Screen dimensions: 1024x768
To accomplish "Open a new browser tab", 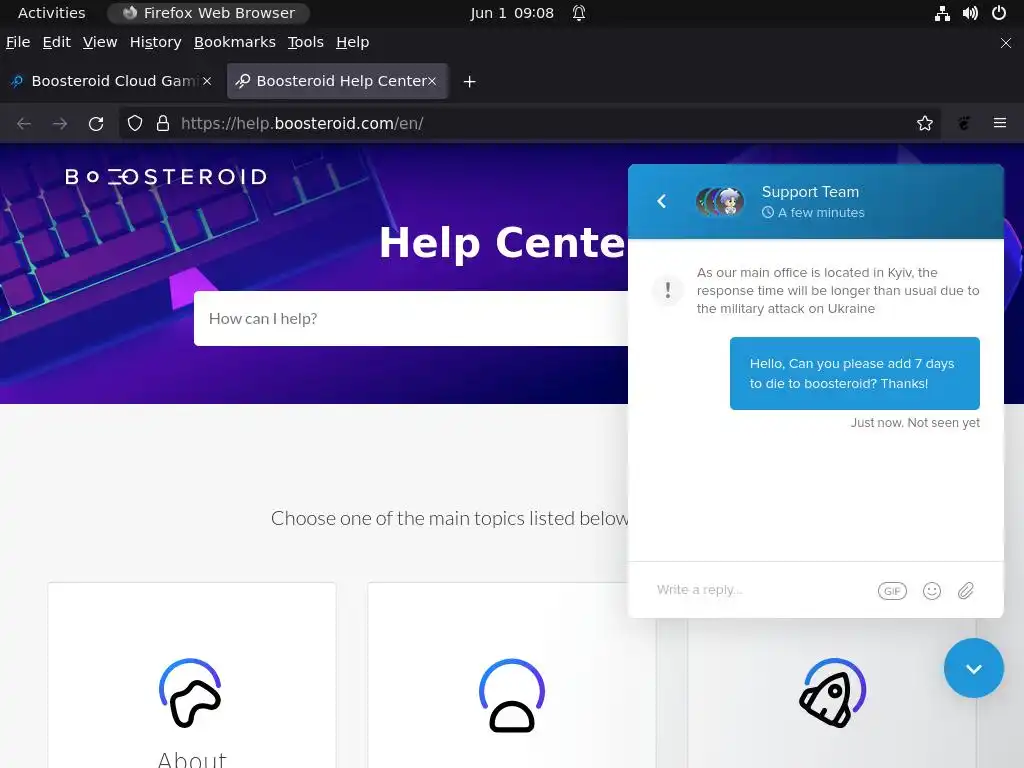I will (470, 82).
